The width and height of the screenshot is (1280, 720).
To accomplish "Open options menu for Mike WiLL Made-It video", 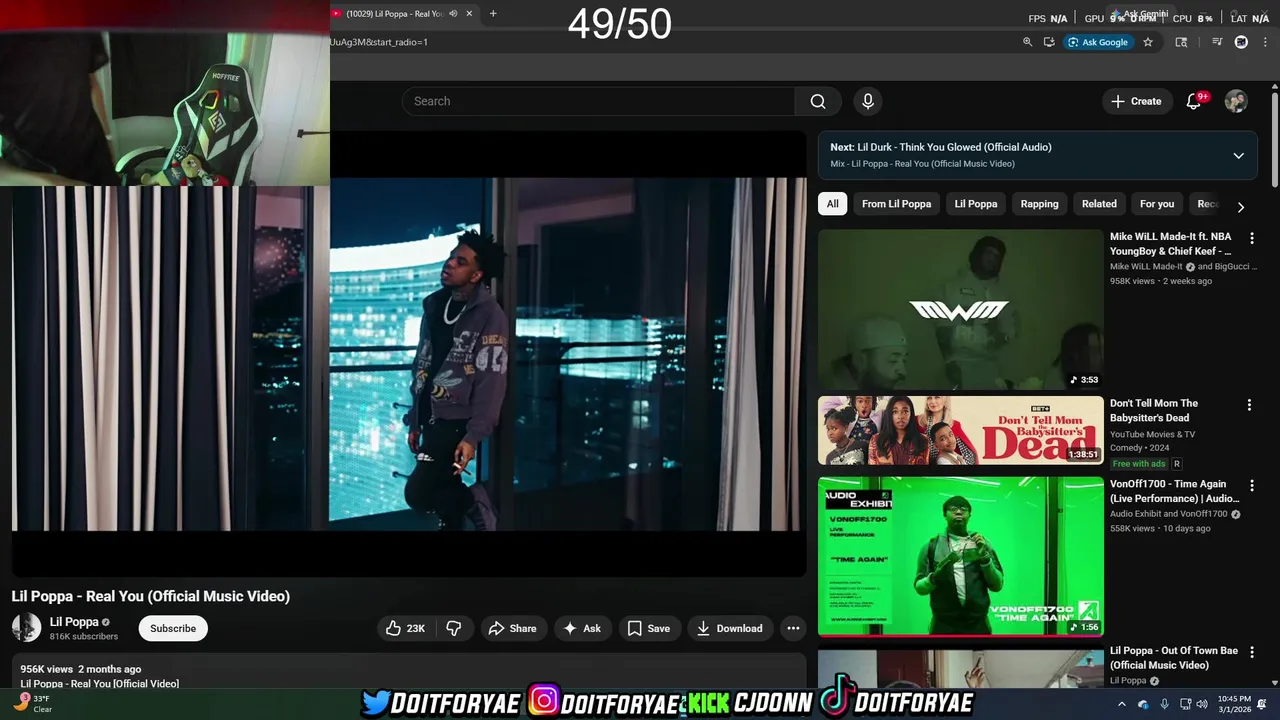I will click(x=1251, y=238).
